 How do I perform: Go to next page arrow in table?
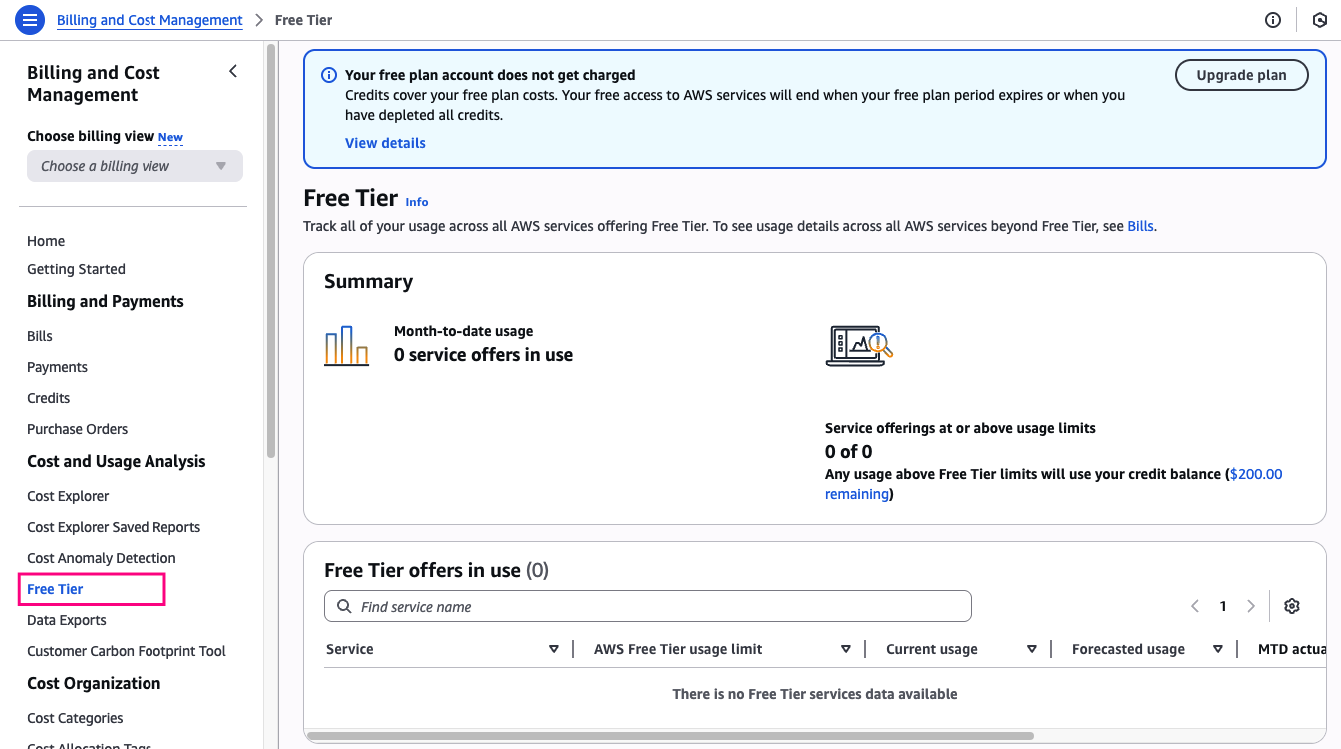click(1251, 606)
